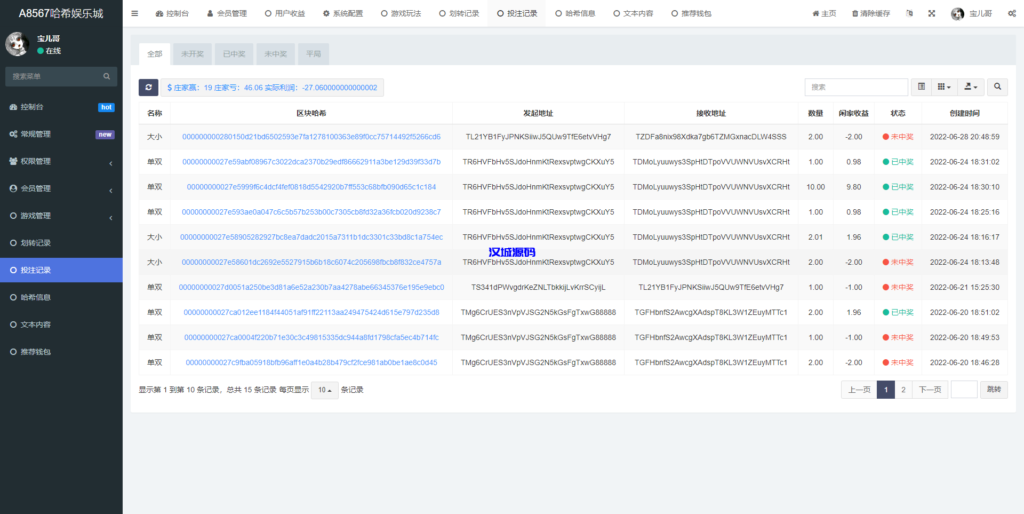
Task: Click the sidebar profile avatar image
Action: point(17,44)
